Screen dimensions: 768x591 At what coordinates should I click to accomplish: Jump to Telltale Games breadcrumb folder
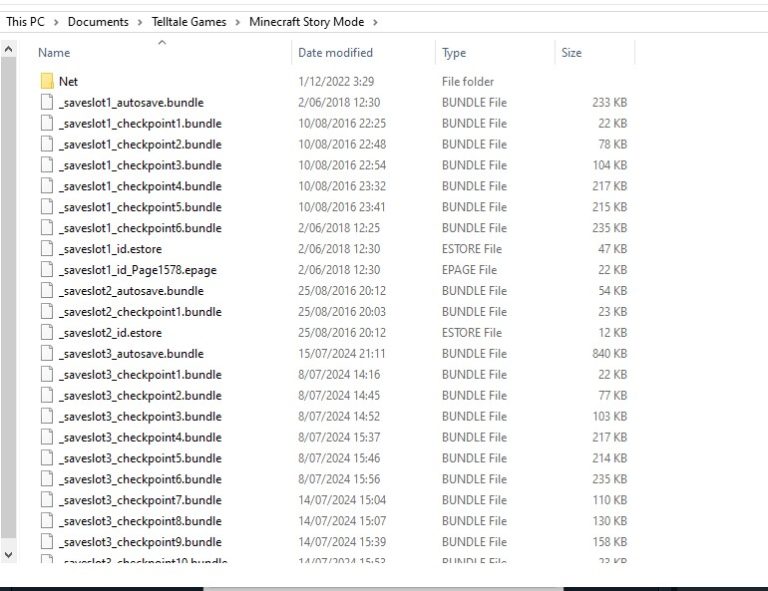pyautogui.click(x=189, y=22)
